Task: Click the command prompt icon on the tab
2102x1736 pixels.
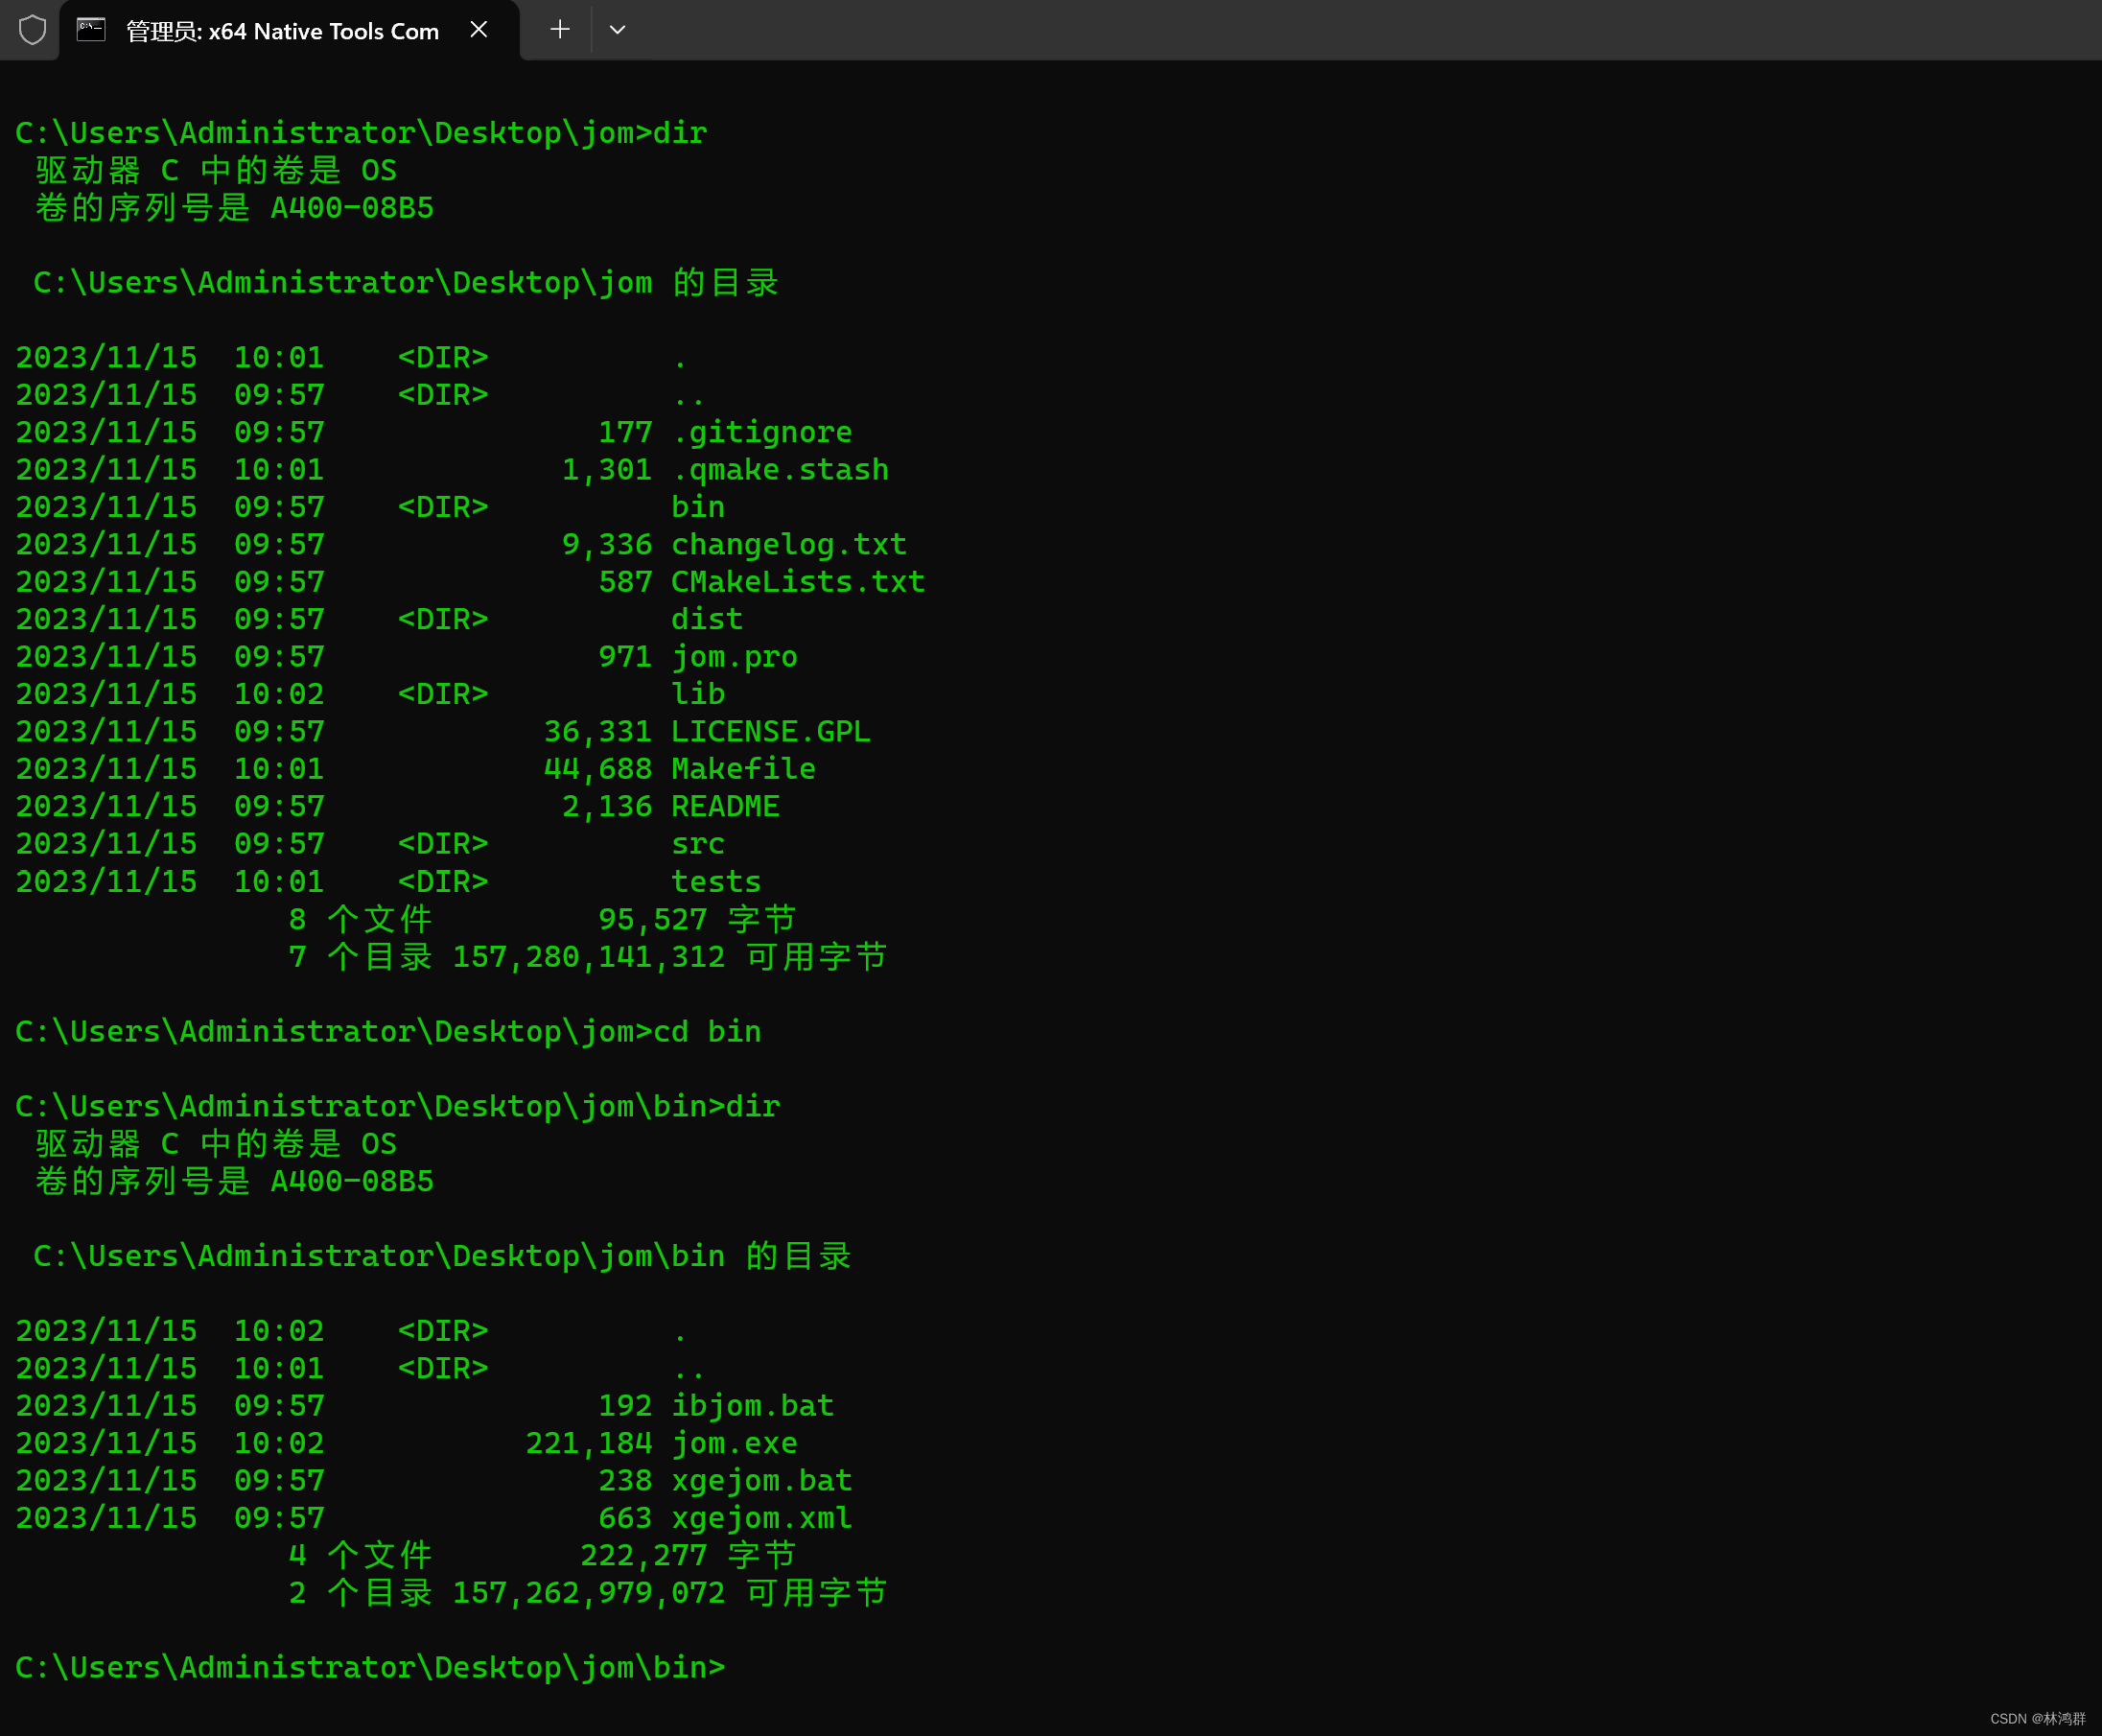Action: pos(91,30)
